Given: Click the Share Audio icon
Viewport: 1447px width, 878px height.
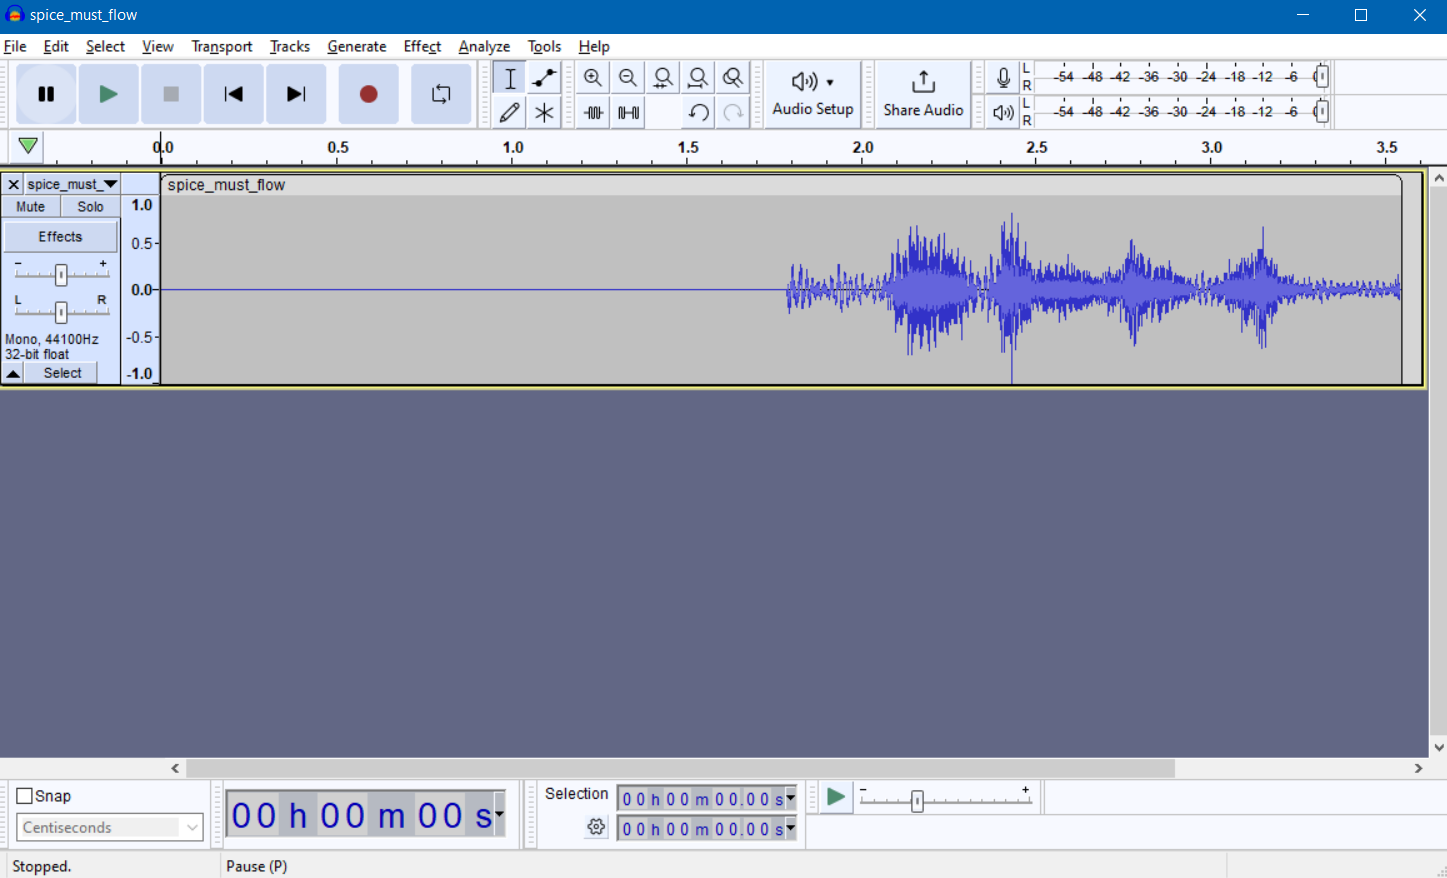Looking at the screenshot, I should coord(922,81).
